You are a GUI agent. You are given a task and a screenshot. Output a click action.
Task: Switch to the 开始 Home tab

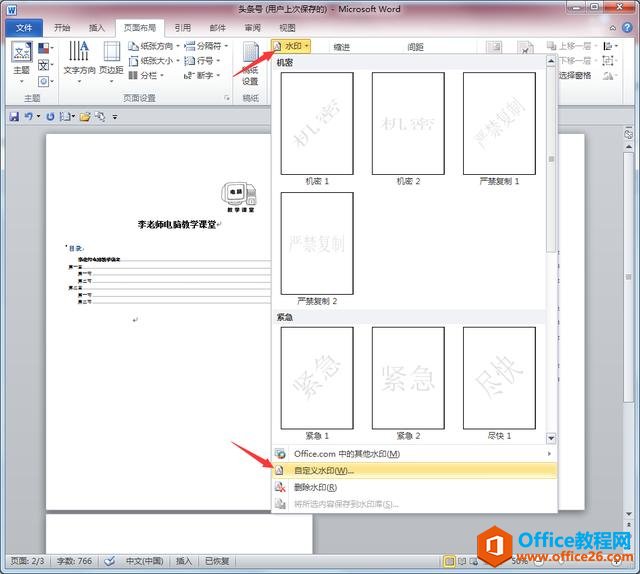[x=62, y=28]
